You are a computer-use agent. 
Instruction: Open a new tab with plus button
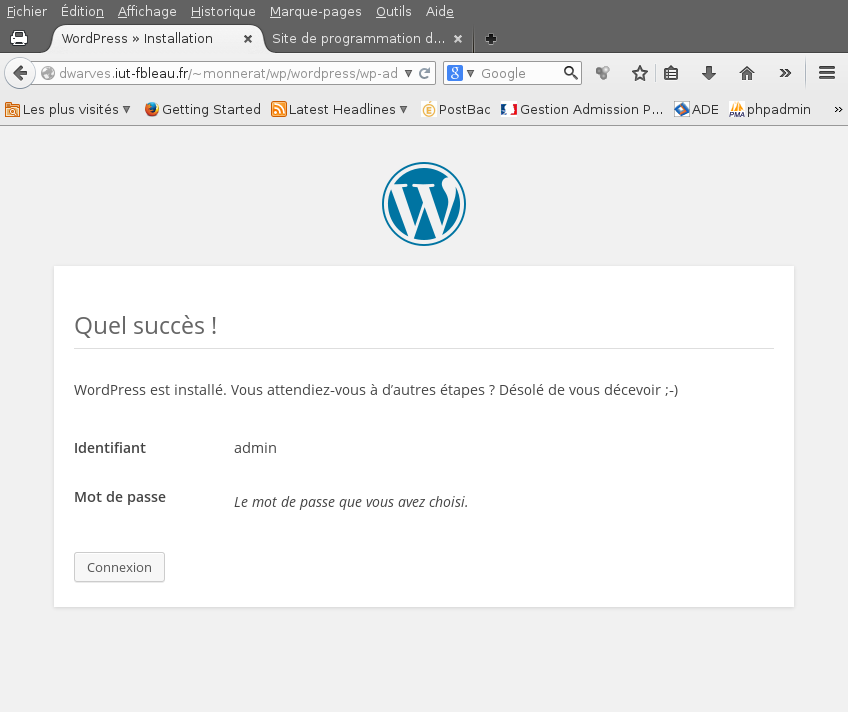pyautogui.click(x=491, y=39)
